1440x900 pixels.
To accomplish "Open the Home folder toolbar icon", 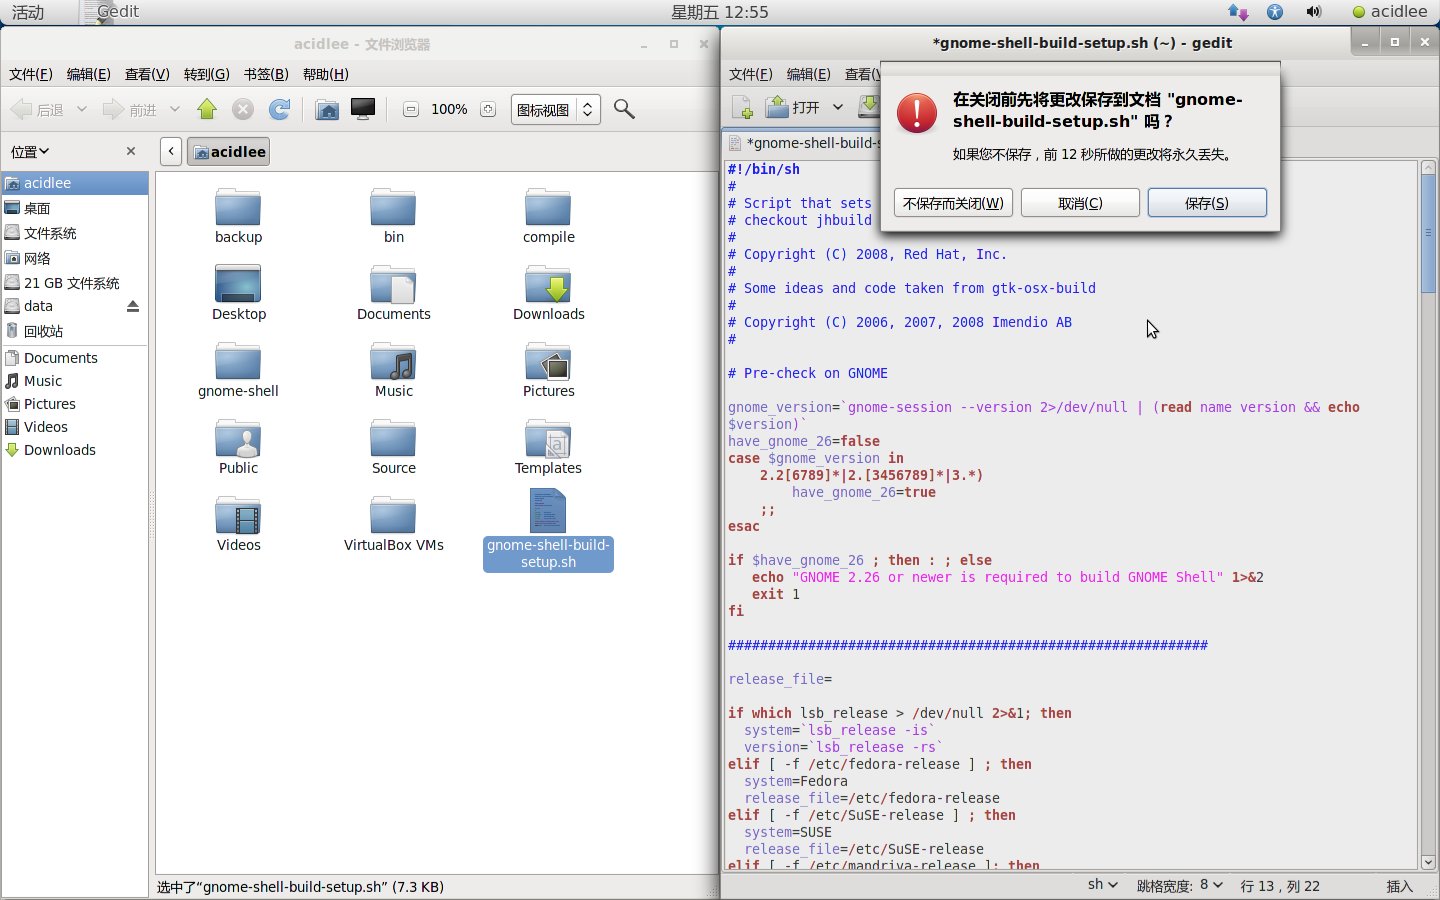I will [327, 110].
